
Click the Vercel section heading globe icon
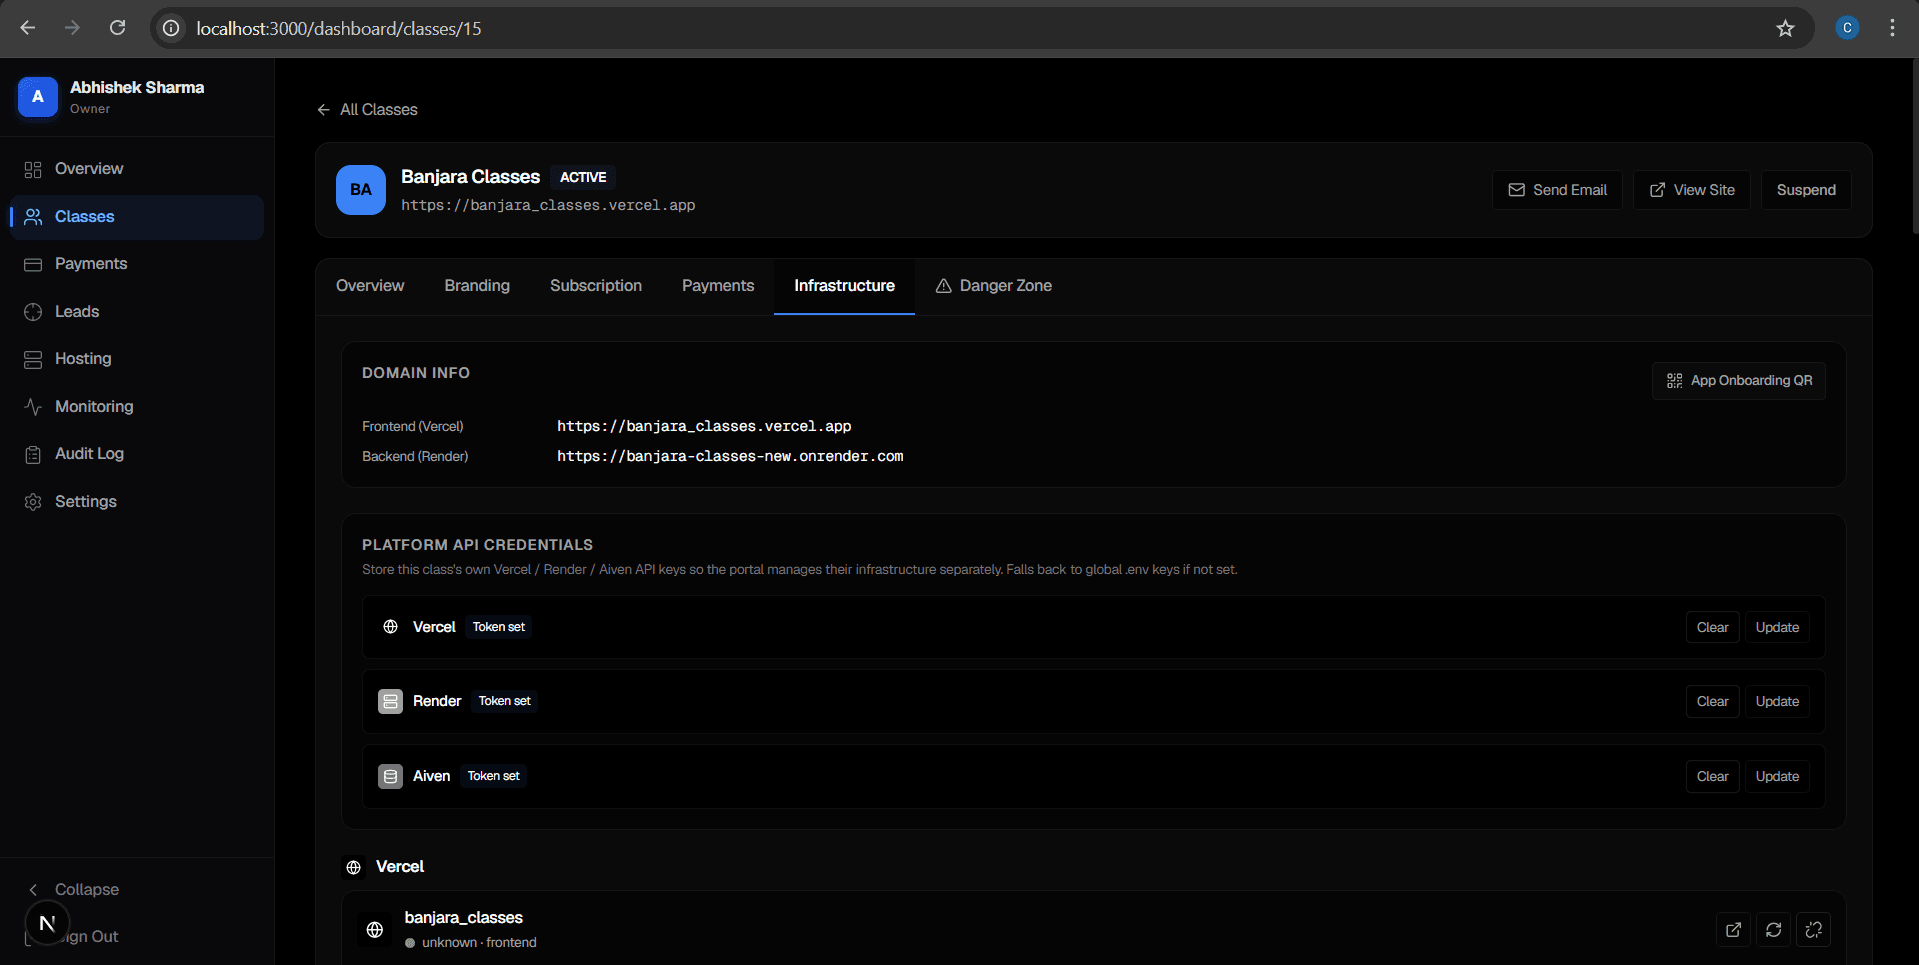(354, 868)
